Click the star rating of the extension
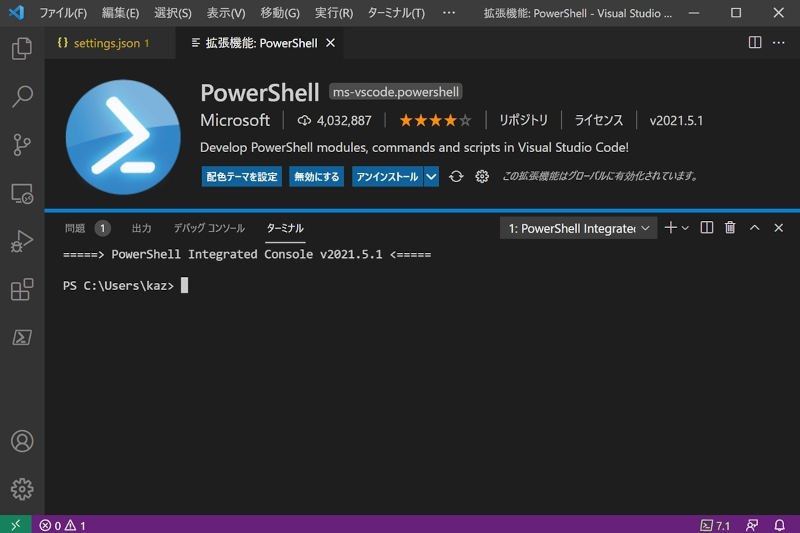This screenshot has width=800, height=533. pyautogui.click(x=435, y=120)
